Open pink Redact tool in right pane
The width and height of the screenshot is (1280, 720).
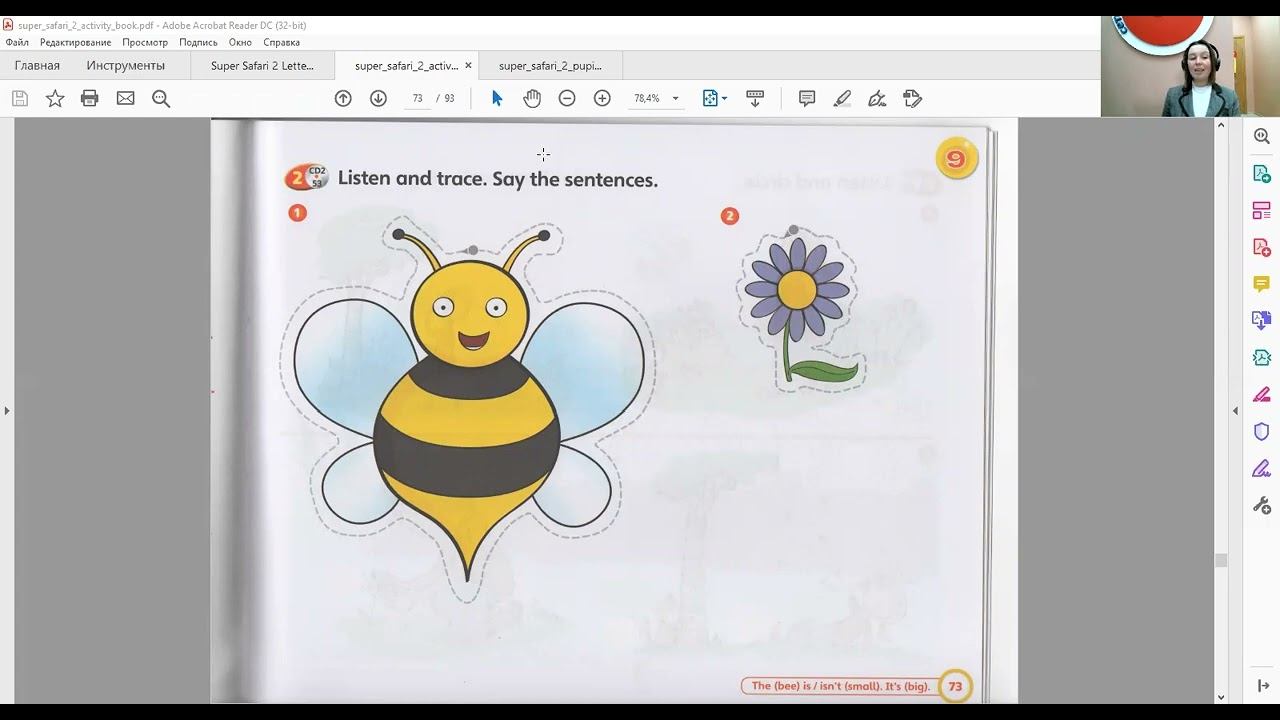pos(1262,394)
